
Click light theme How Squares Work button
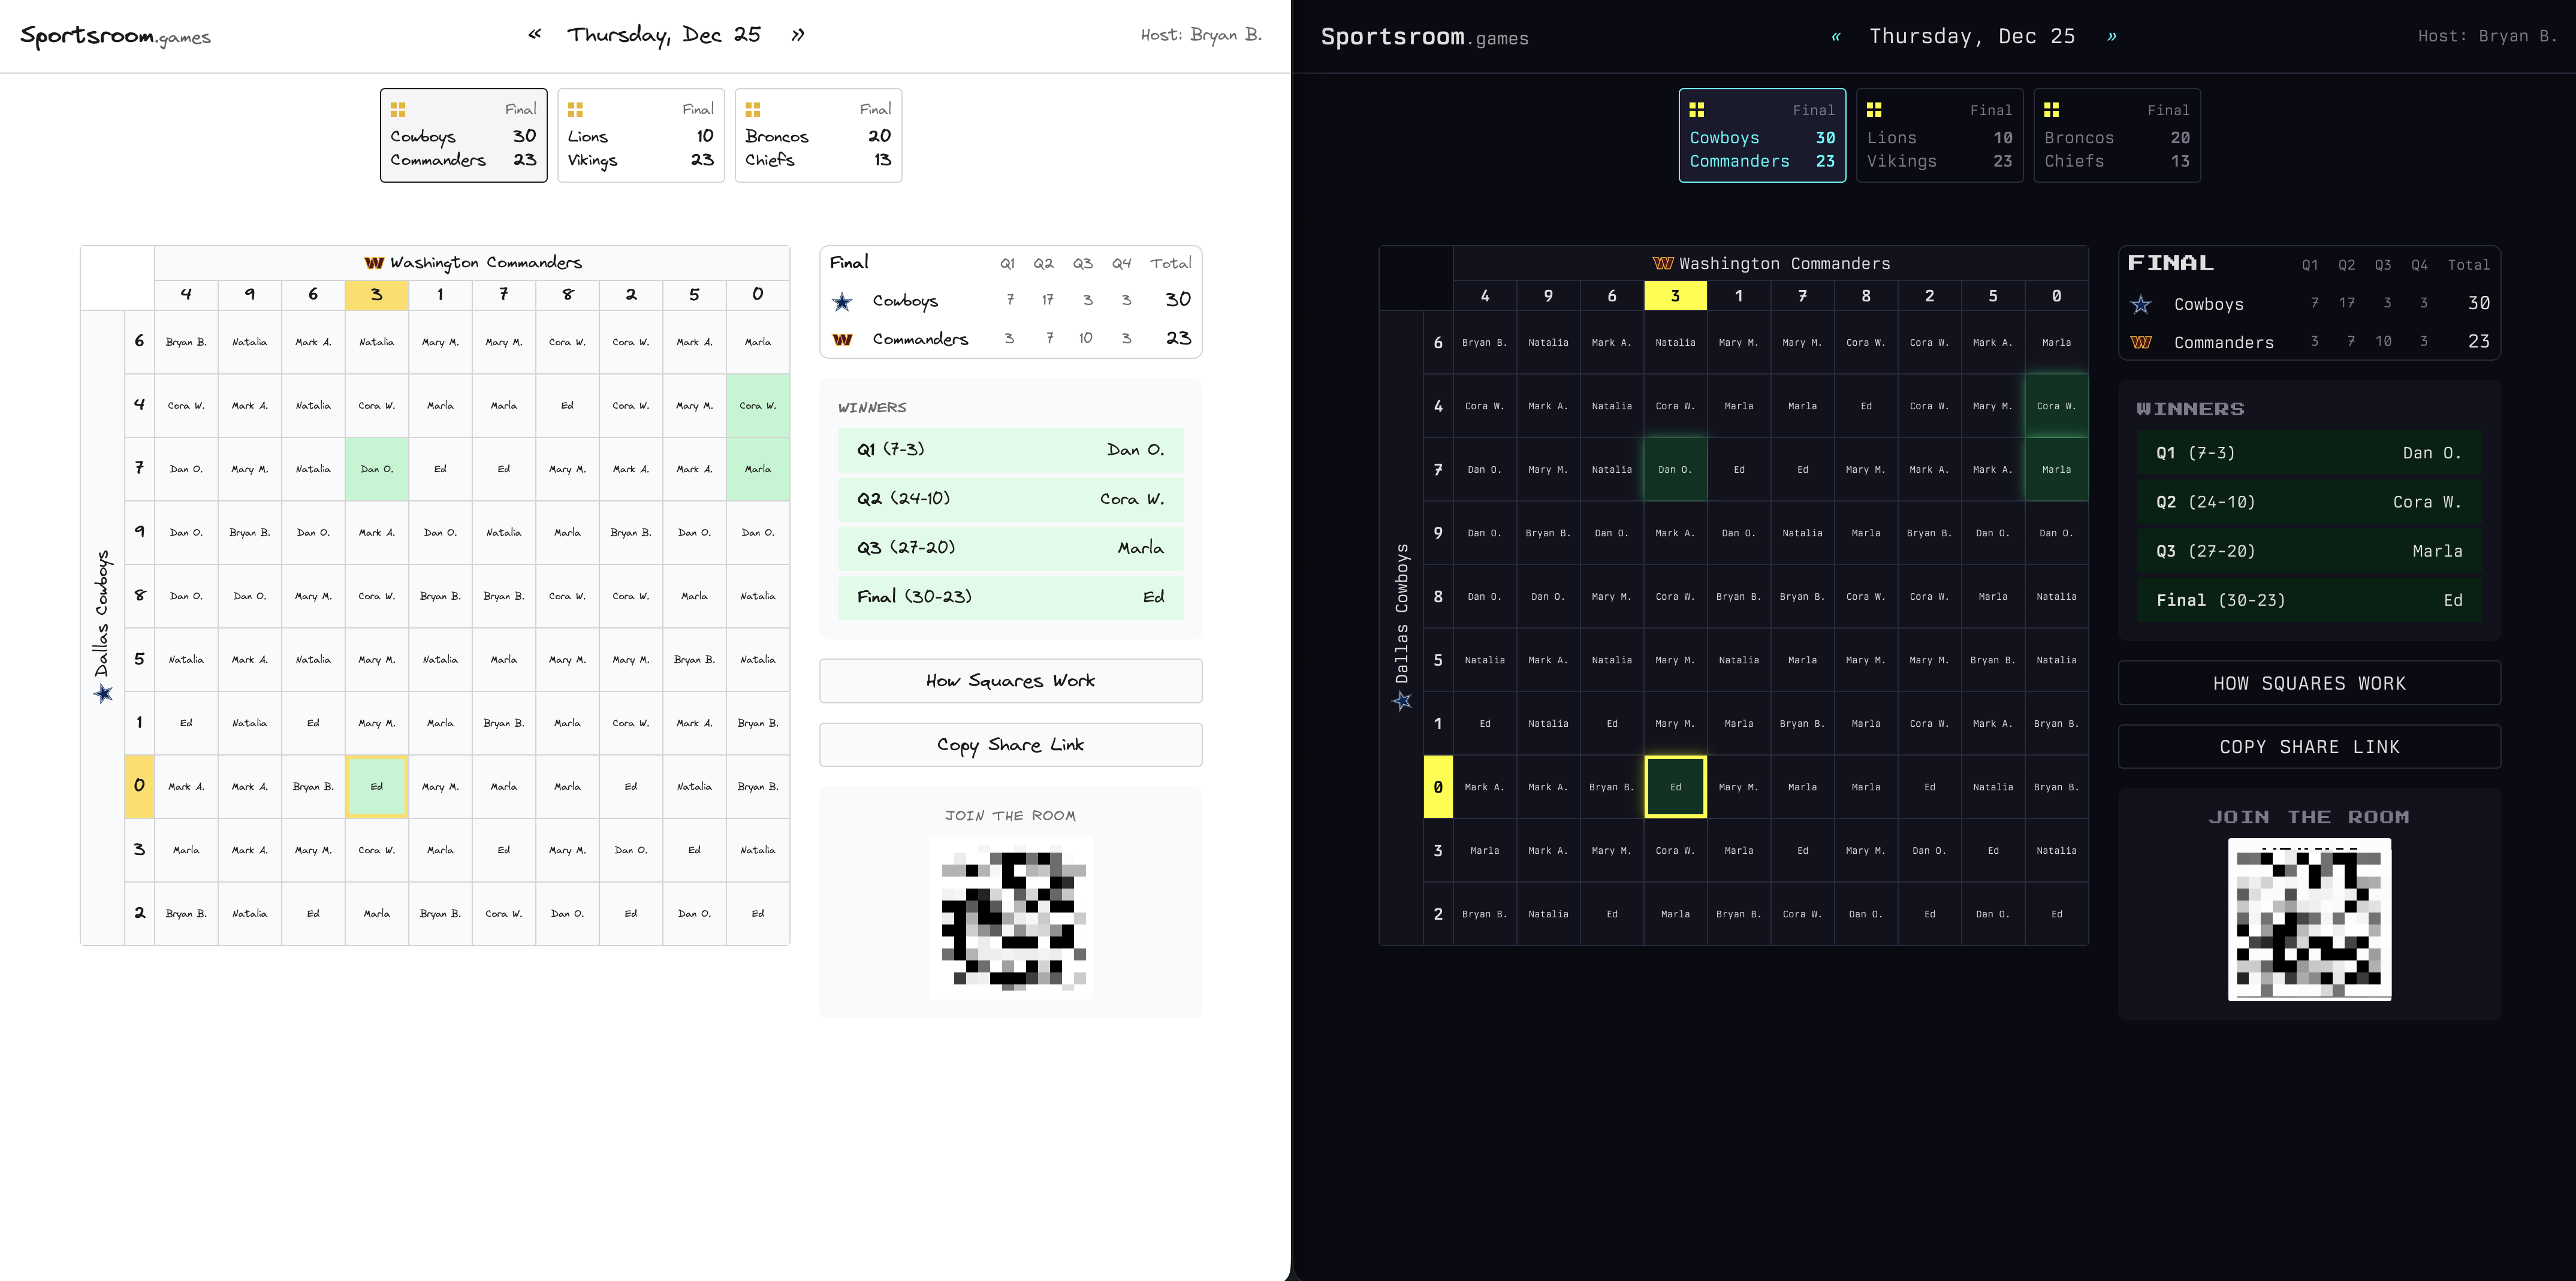1010,681
